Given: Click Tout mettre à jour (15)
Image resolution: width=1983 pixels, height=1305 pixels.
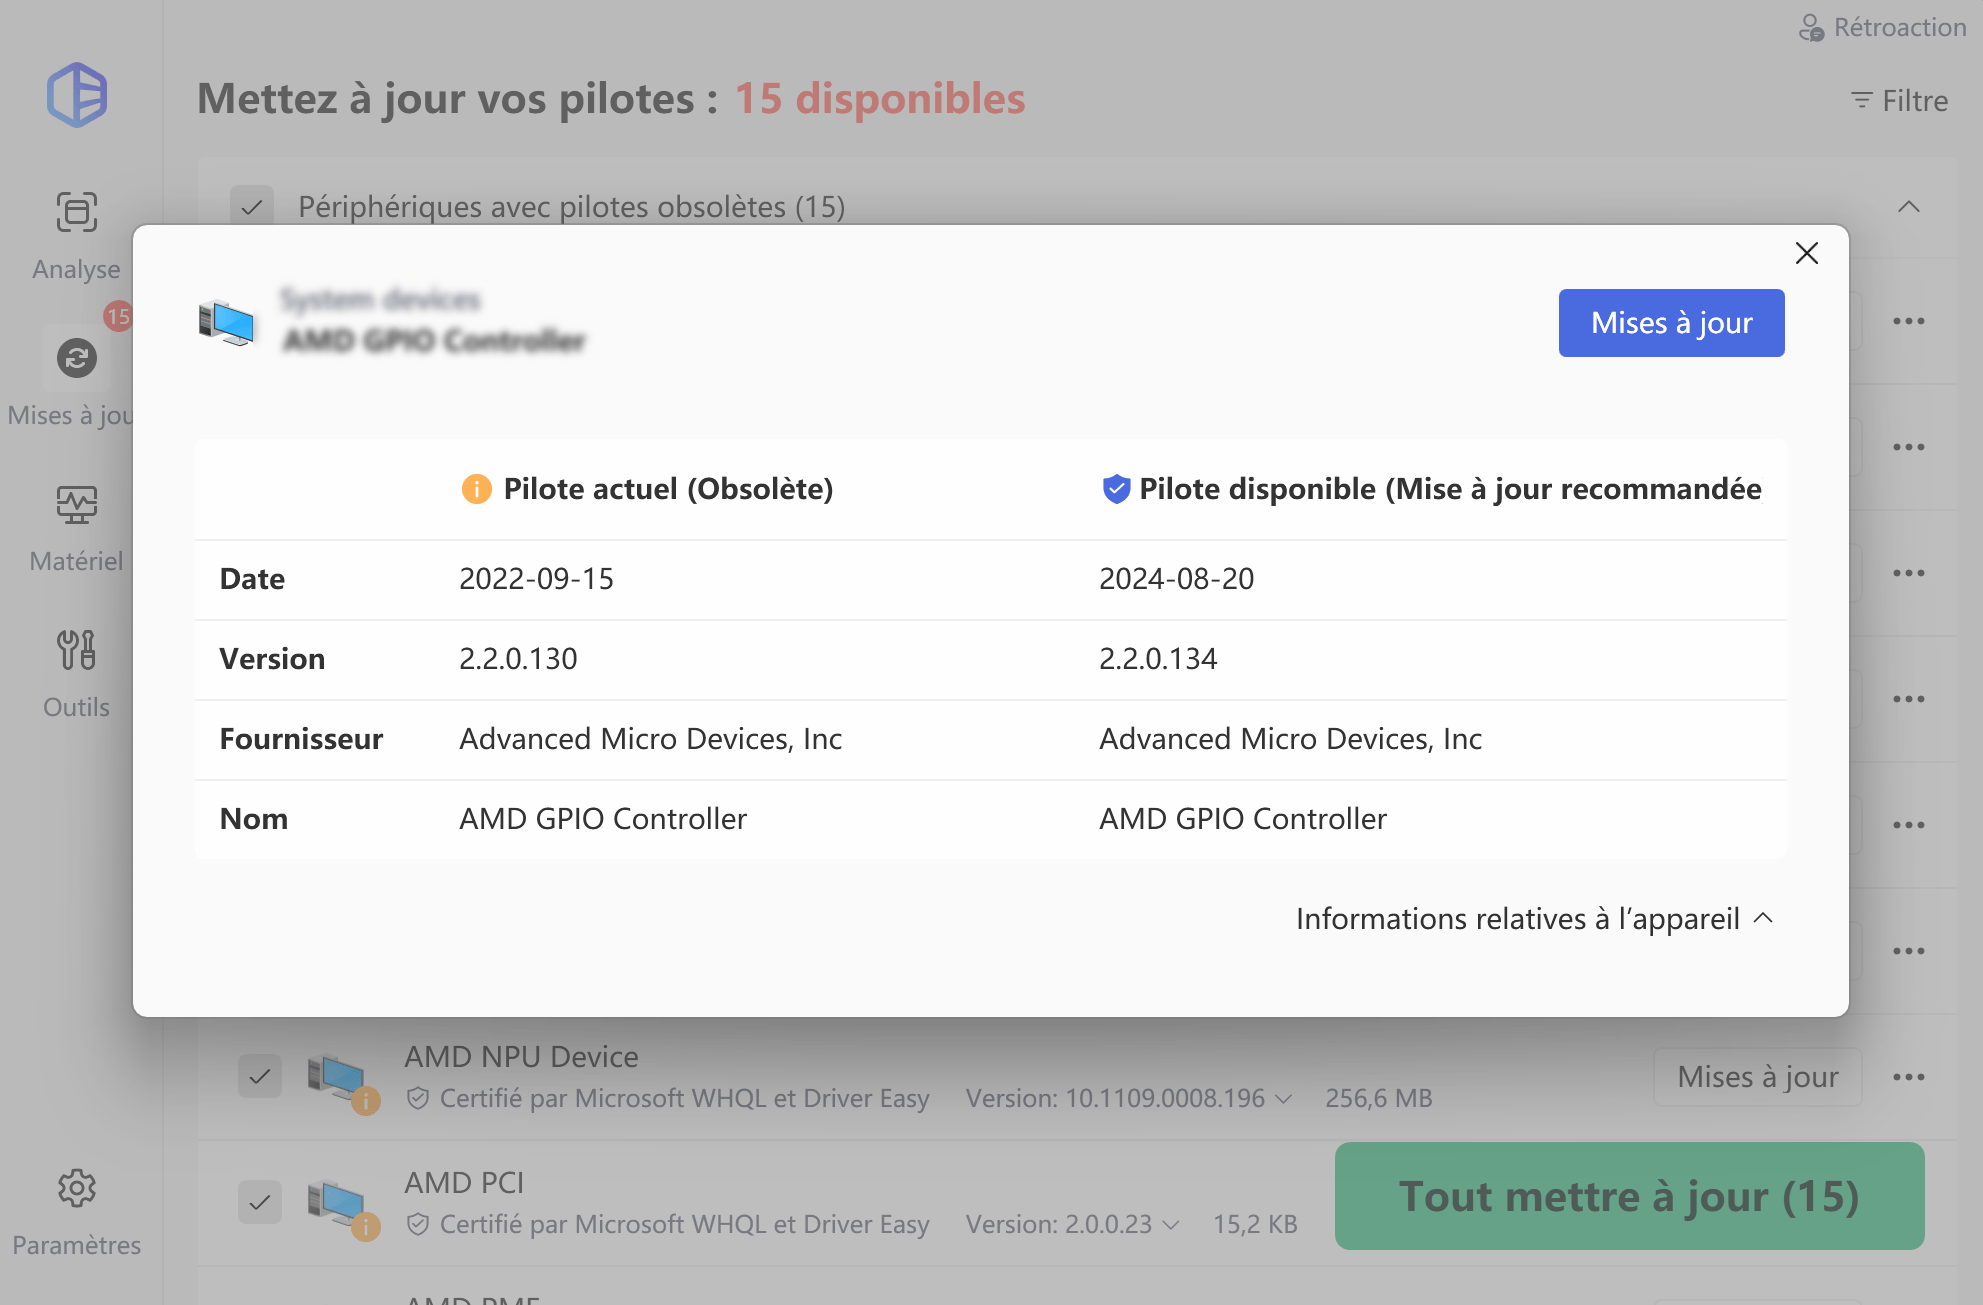Looking at the screenshot, I should coord(1629,1196).
